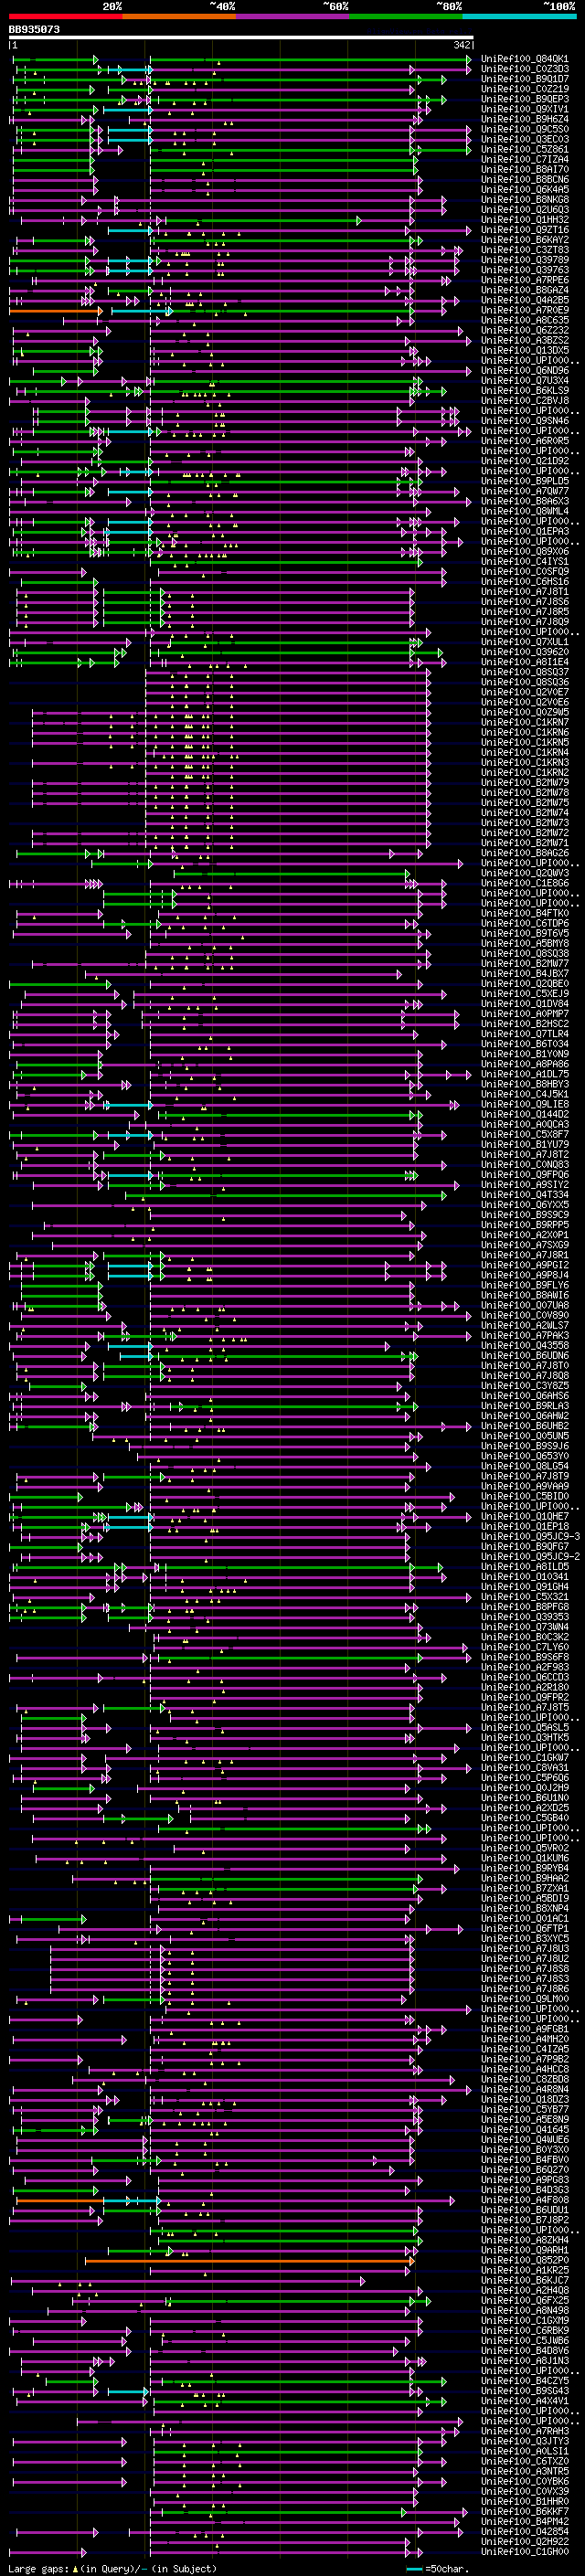Open hit UniRef100_B9H6Z4

pyautogui.click(x=525, y=119)
